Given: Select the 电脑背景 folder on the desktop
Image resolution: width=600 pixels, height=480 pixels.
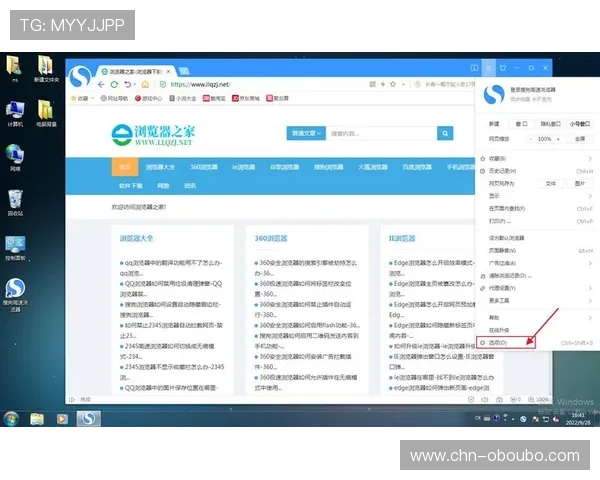Looking at the screenshot, I should click(x=46, y=113).
